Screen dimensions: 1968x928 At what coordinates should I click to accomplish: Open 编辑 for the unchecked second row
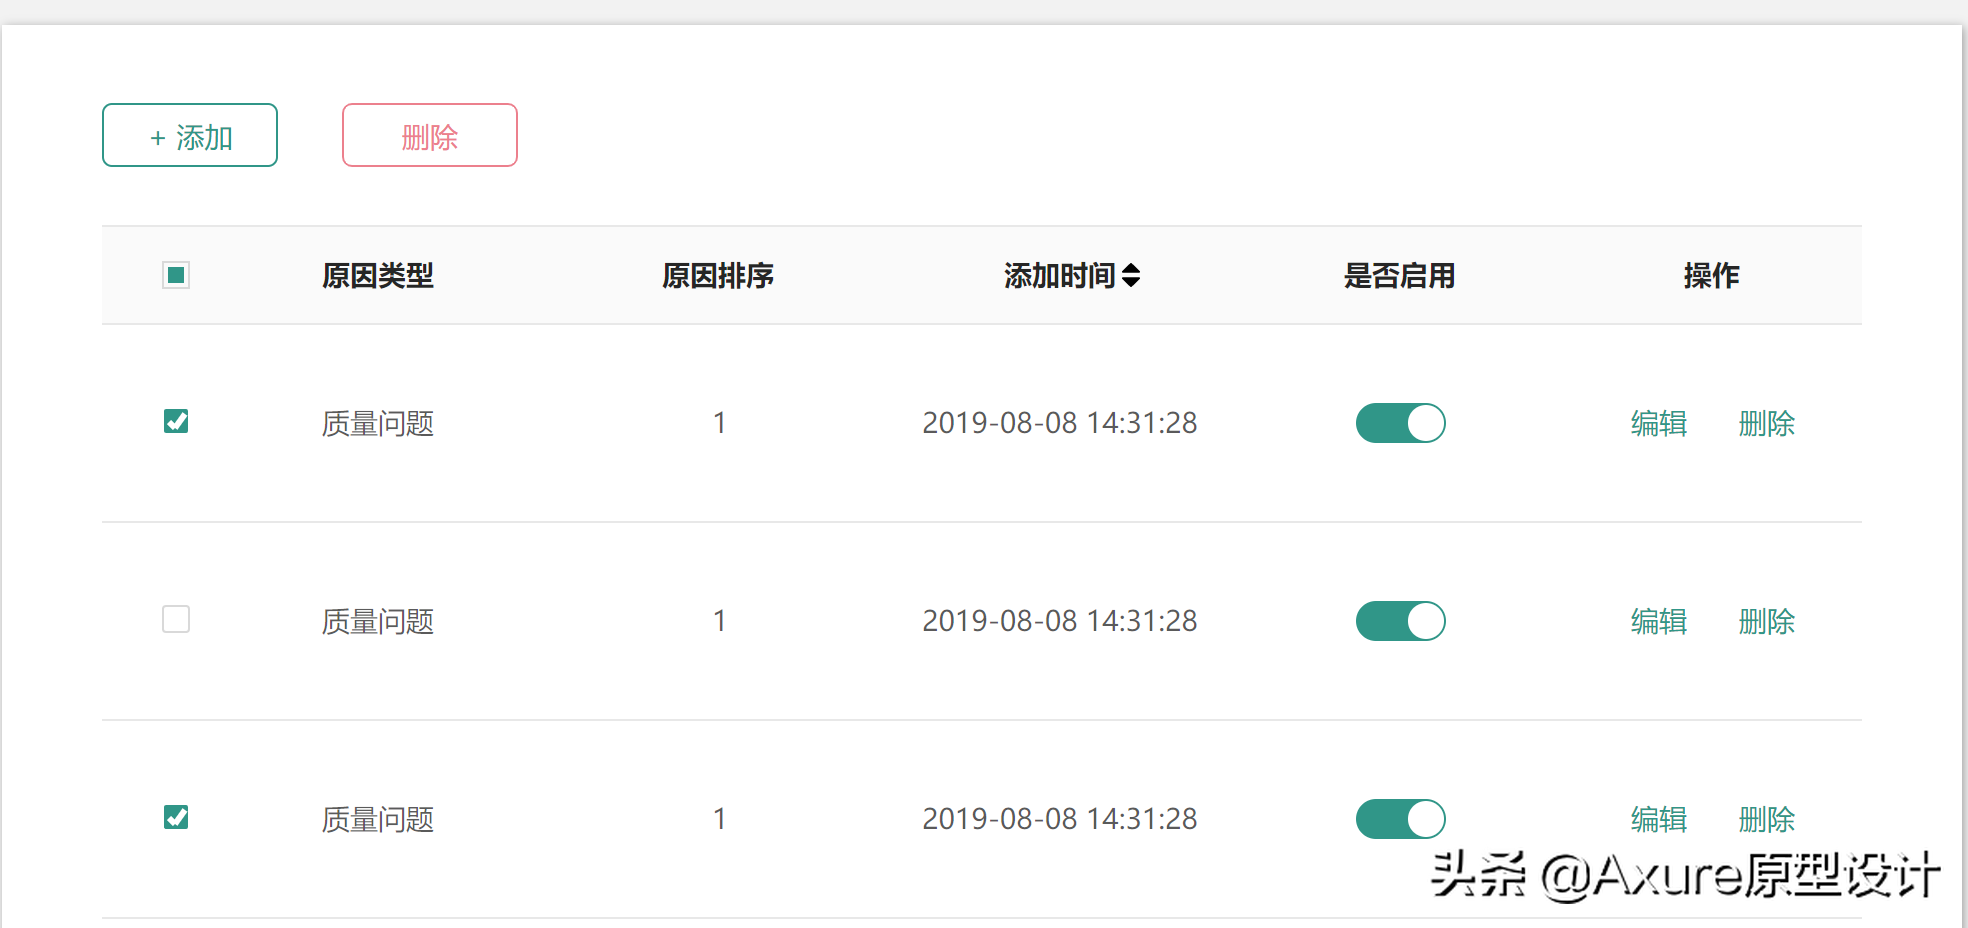(x=1659, y=621)
